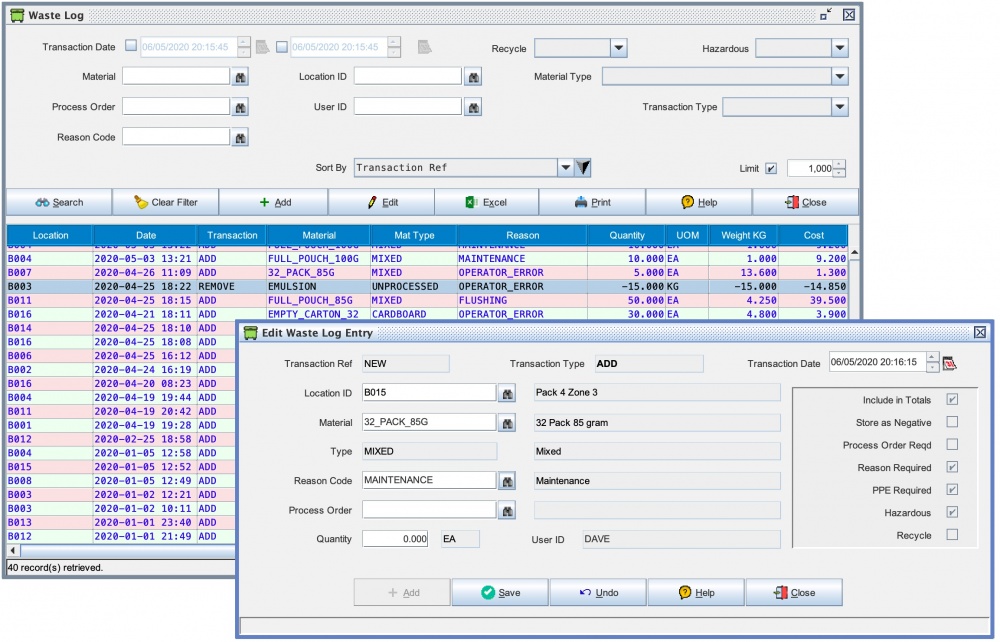Click the sort direction funnel icon
This screenshot has height=642, width=1000.
(x=584, y=168)
